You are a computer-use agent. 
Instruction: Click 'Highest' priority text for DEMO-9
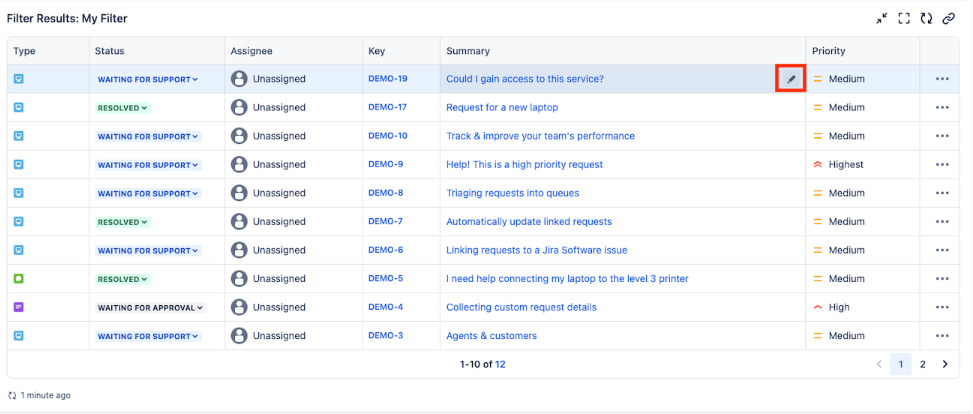[846, 164]
